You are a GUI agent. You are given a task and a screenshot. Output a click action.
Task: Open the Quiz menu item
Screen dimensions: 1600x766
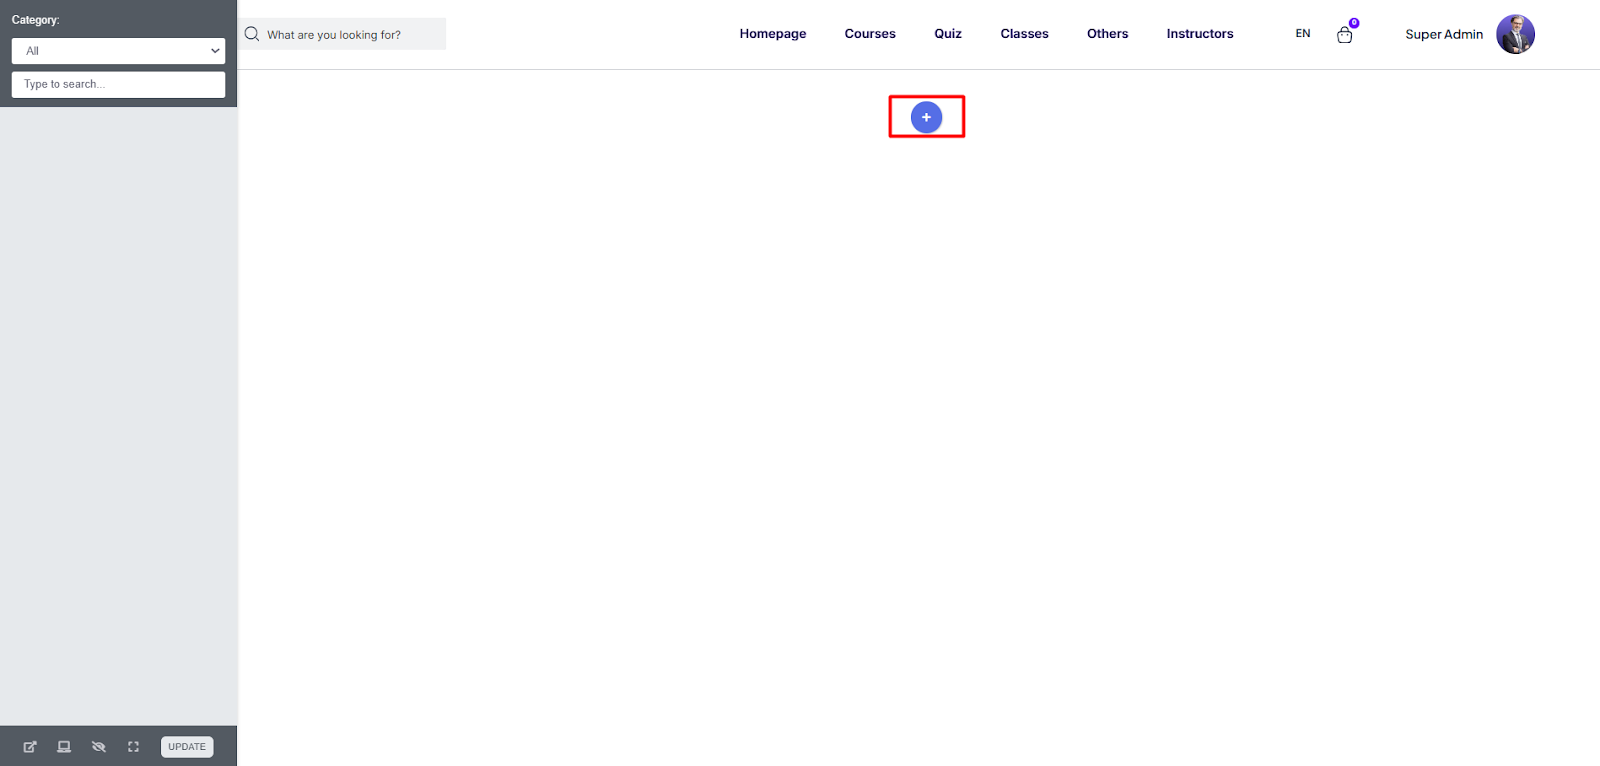coord(948,34)
